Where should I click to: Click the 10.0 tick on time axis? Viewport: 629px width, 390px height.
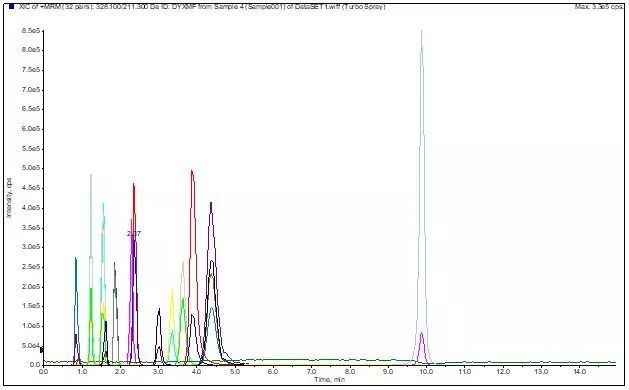(426, 372)
